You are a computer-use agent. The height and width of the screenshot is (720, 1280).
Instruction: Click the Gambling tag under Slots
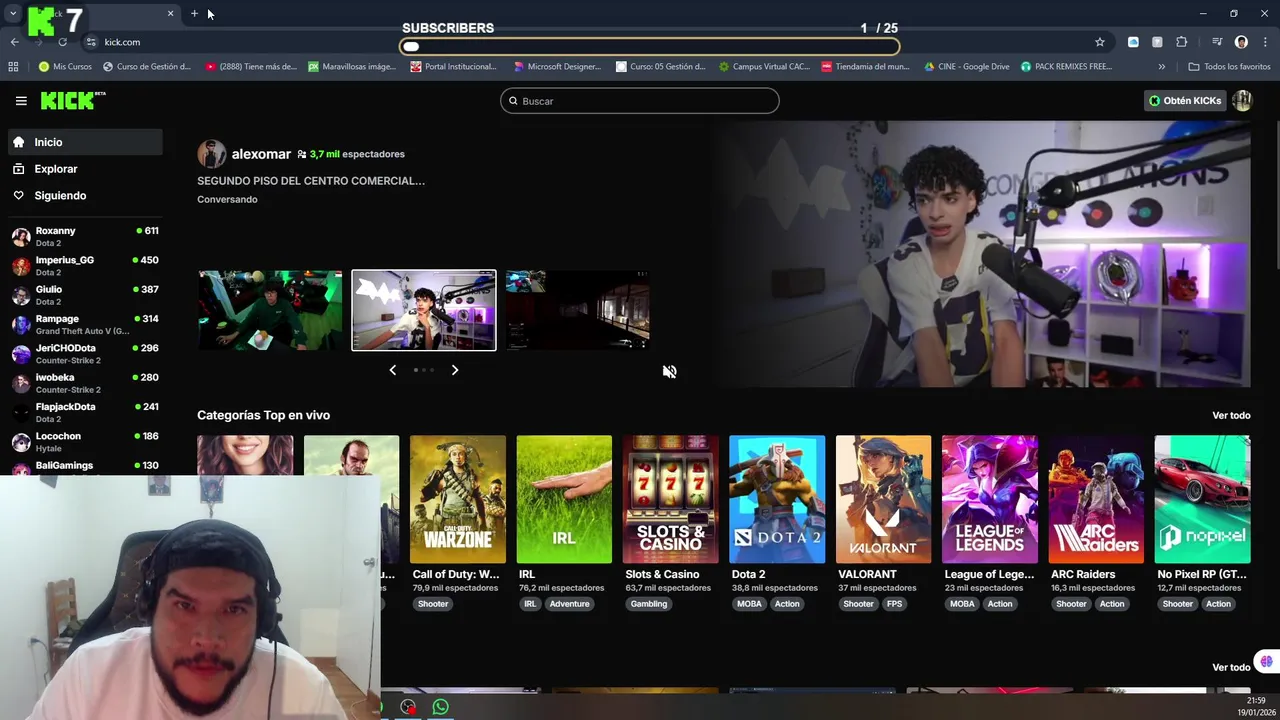coord(649,604)
